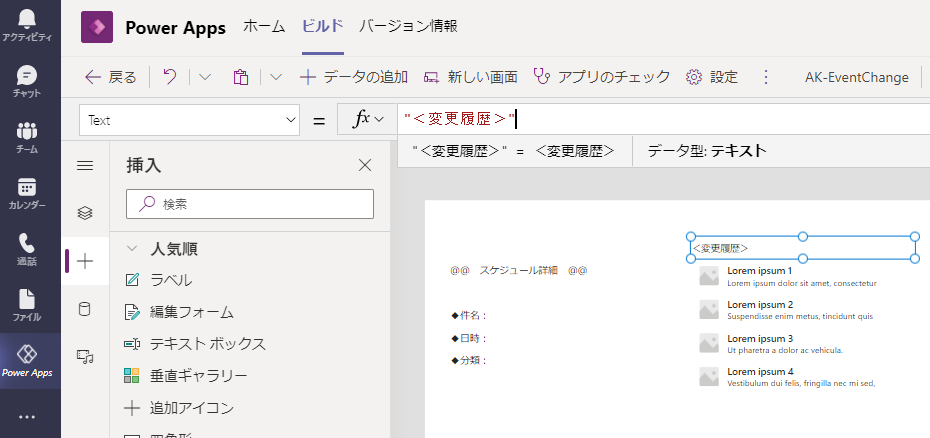Switch to バージョン情報 tab

408,27
